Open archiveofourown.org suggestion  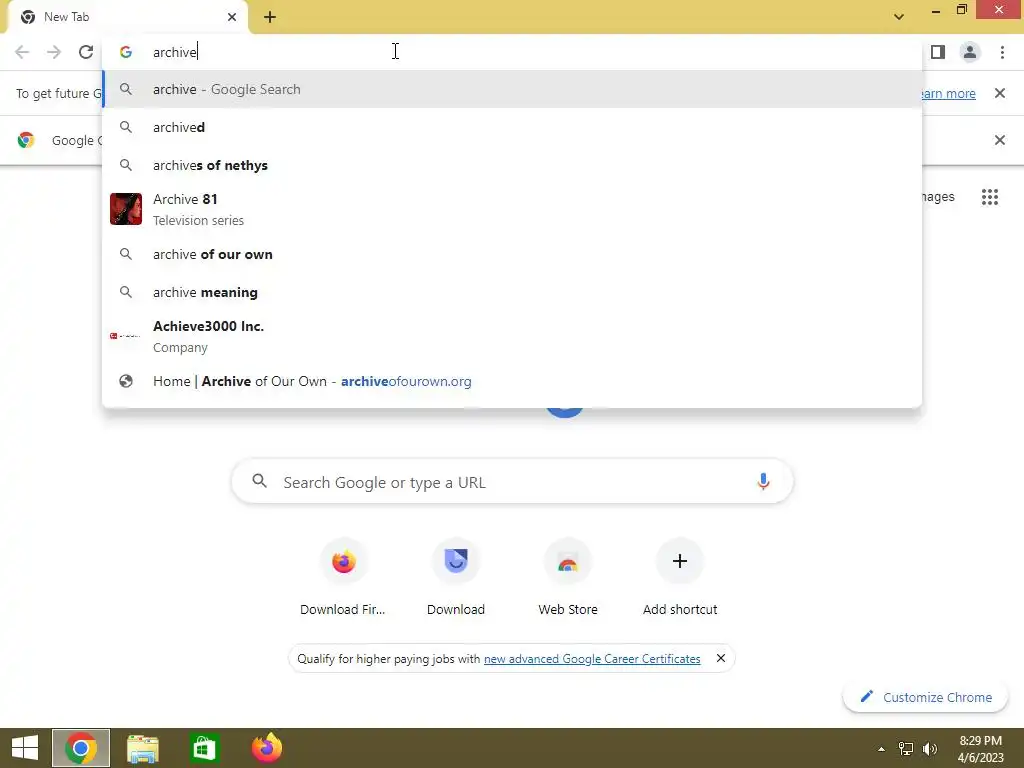513,381
